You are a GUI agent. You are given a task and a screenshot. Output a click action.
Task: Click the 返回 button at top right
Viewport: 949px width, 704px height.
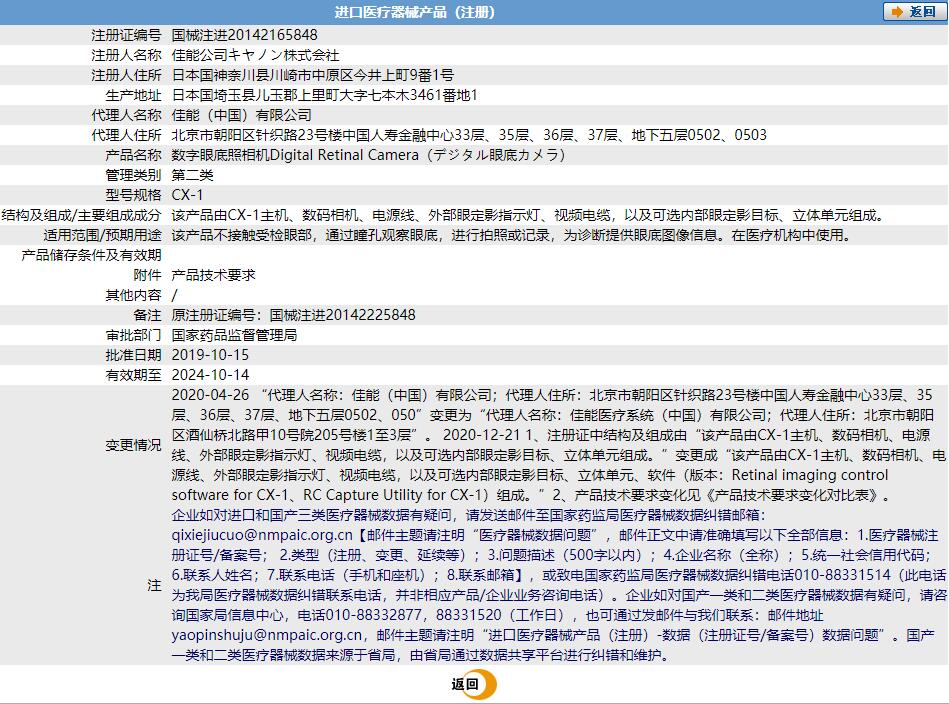[914, 12]
